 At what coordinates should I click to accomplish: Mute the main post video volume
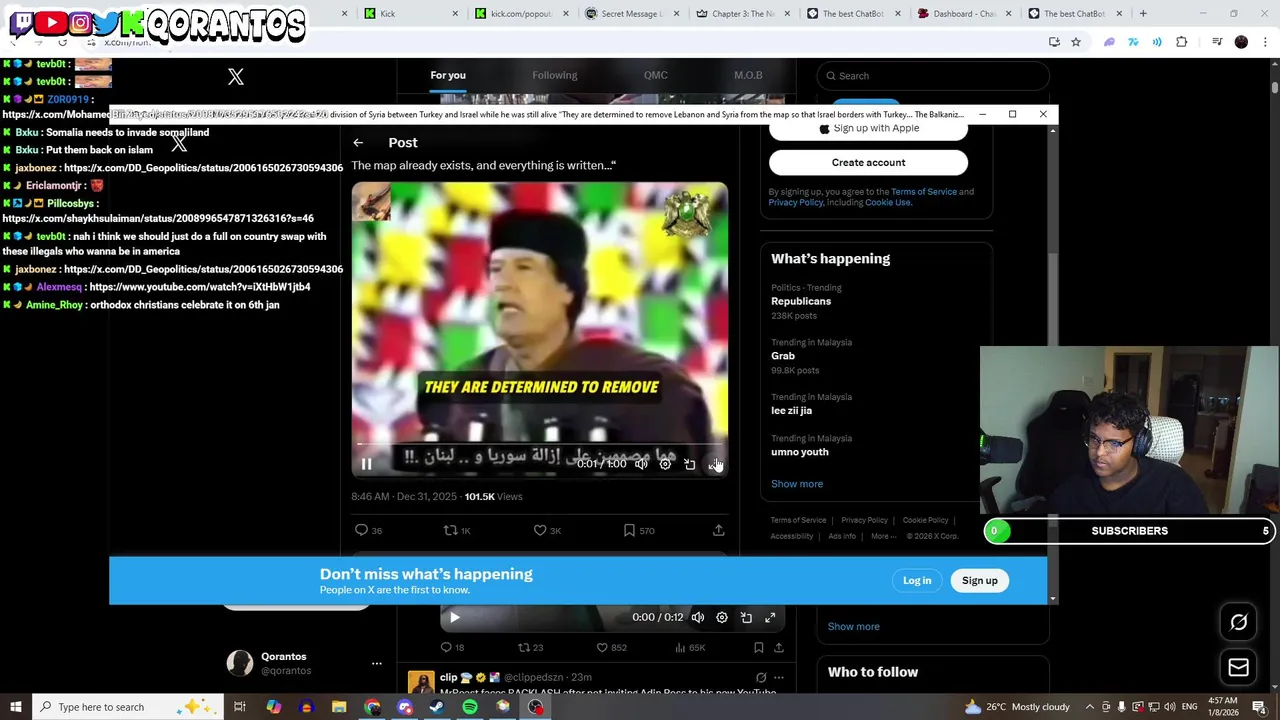pos(641,464)
